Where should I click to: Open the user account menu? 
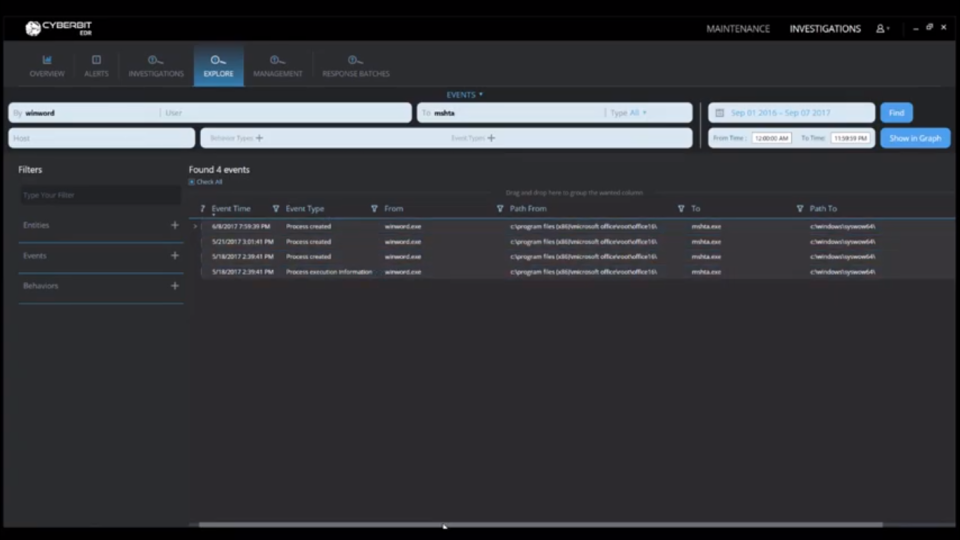[x=882, y=29]
